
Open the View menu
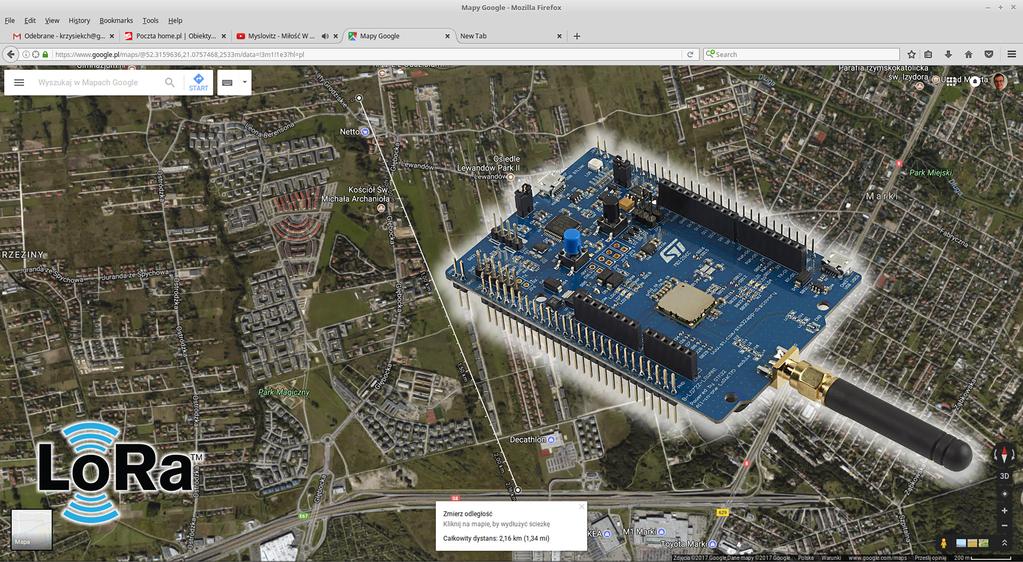[52, 21]
